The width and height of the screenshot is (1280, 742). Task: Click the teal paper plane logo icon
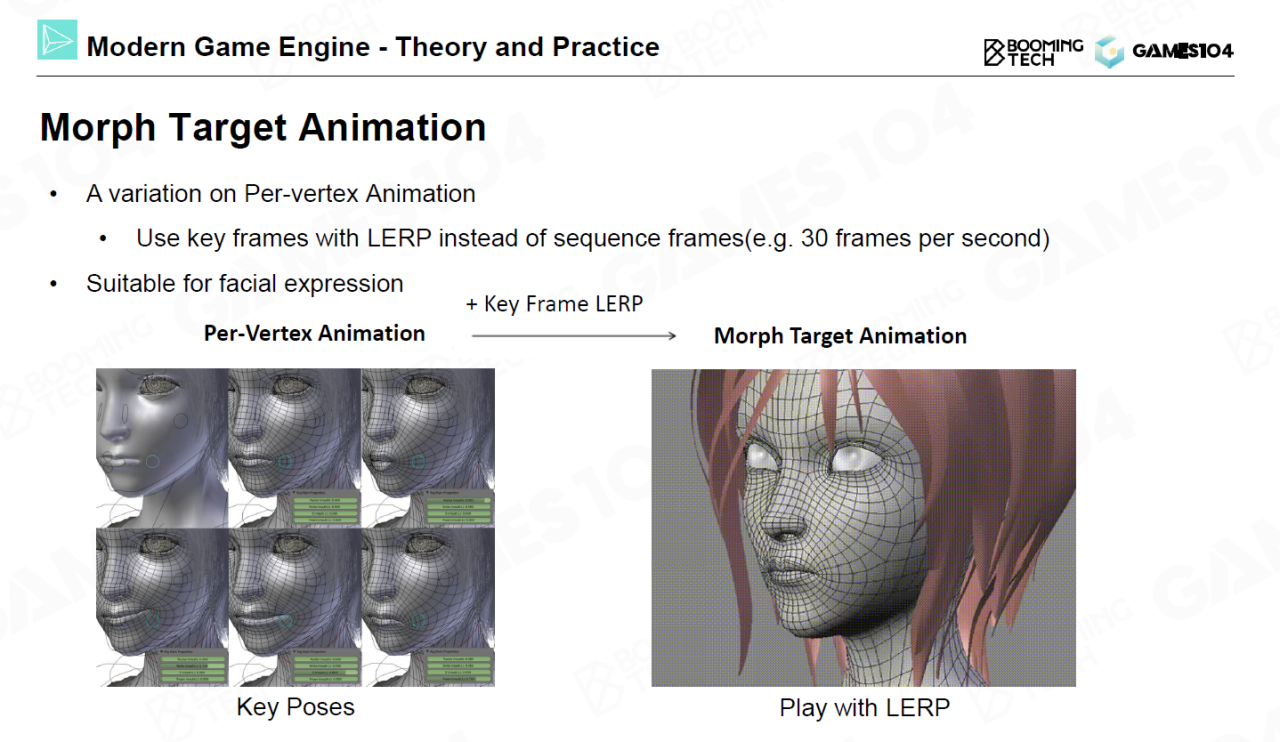(57, 41)
